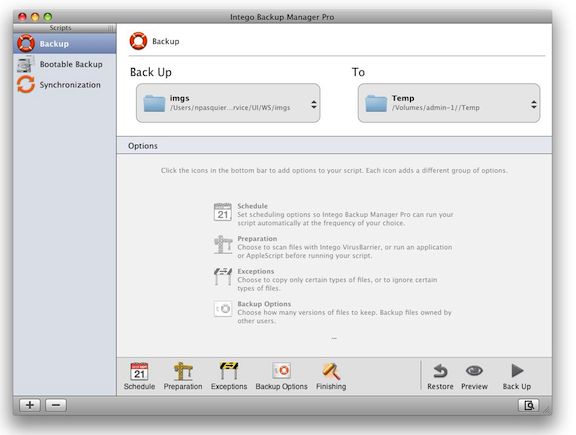Close the Intego Backup Manager Pro window

coord(22,17)
